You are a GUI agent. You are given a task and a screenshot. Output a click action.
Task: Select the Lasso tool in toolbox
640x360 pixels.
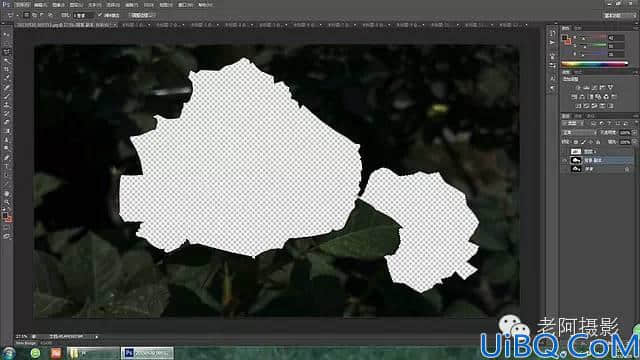(x=7, y=52)
